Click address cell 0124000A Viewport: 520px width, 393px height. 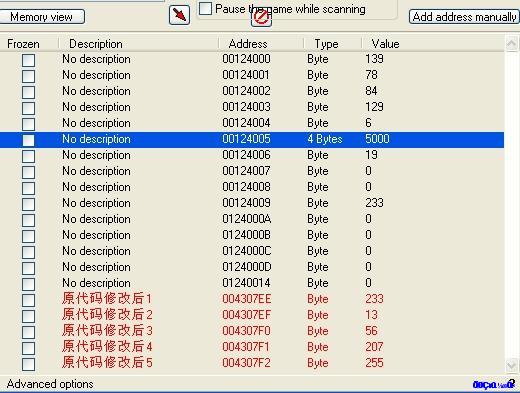tap(247, 219)
